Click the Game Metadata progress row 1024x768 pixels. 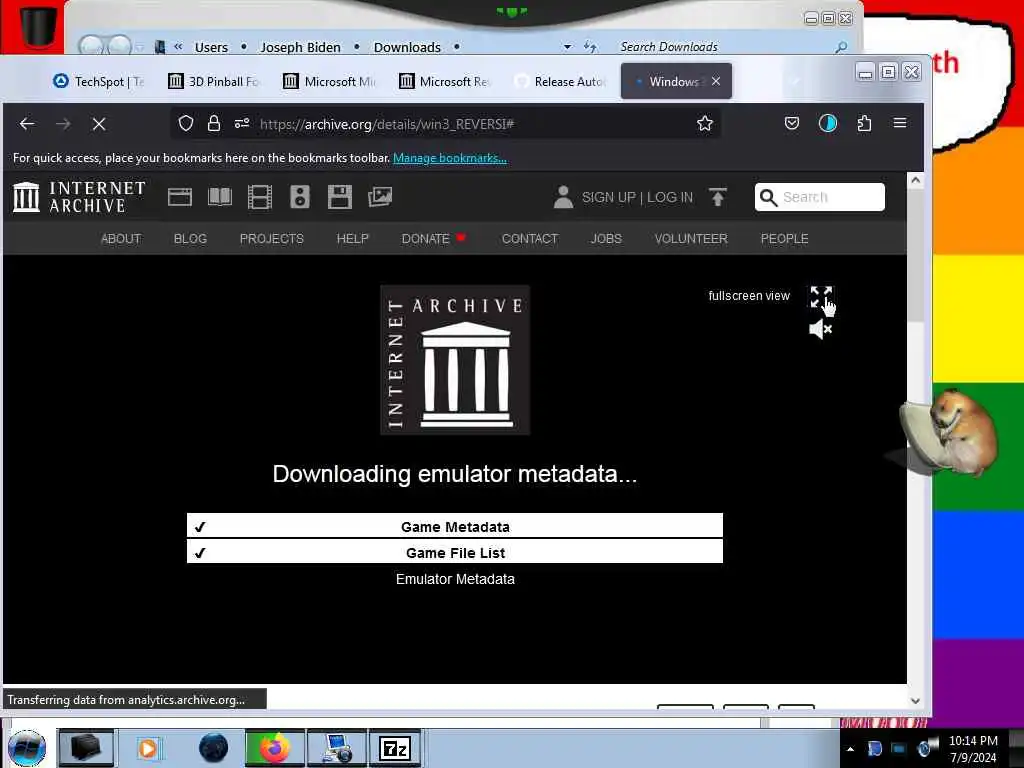pyautogui.click(x=455, y=526)
